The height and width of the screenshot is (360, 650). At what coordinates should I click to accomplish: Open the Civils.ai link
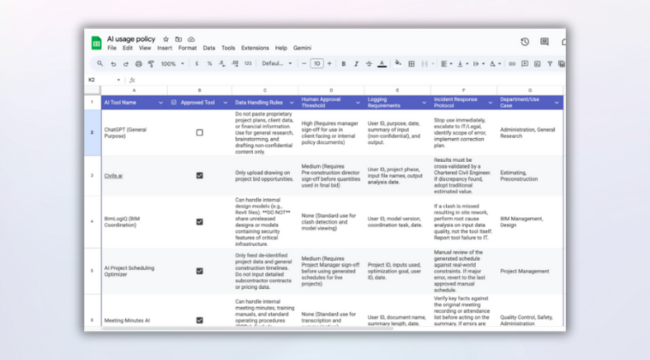tap(113, 176)
